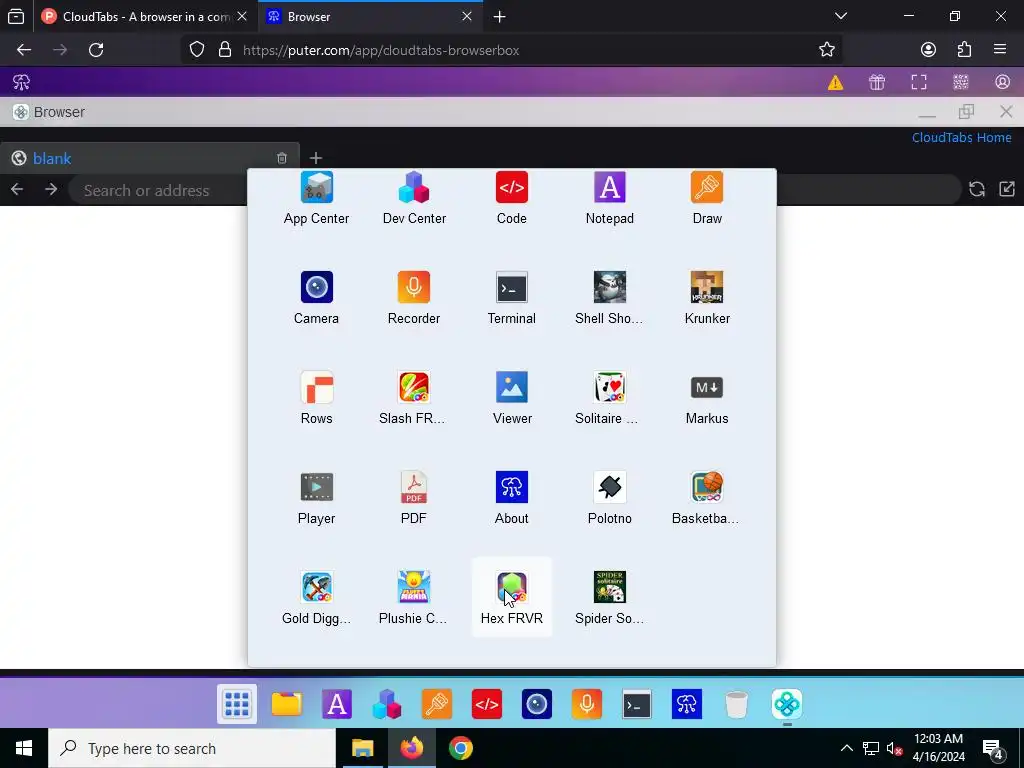Screen dimensions: 1024x768
Task: Launch the Draw app in launcher grid
Action: pyautogui.click(x=707, y=198)
